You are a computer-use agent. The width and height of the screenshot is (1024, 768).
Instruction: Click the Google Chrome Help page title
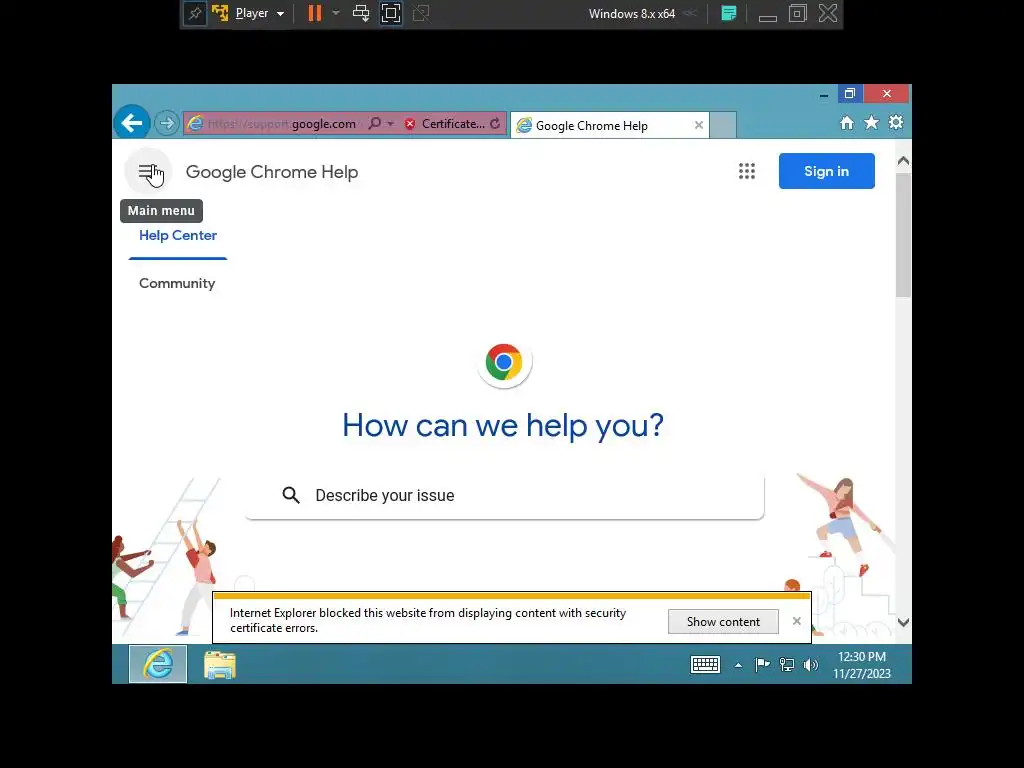(x=272, y=172)
